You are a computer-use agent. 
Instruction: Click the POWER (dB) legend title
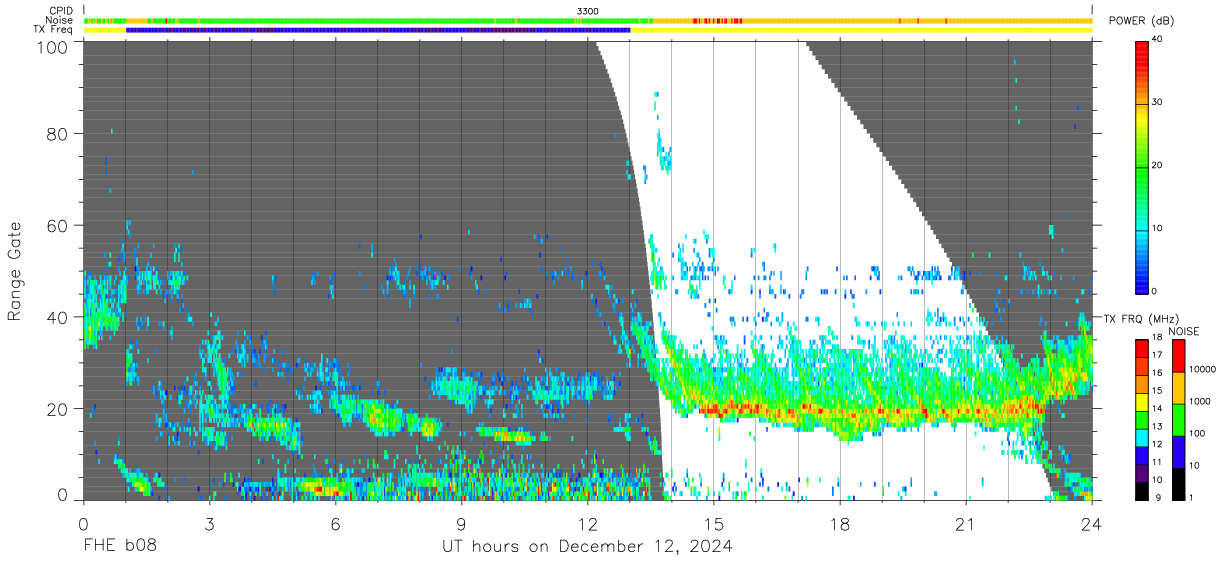(x=1141, y=21)
